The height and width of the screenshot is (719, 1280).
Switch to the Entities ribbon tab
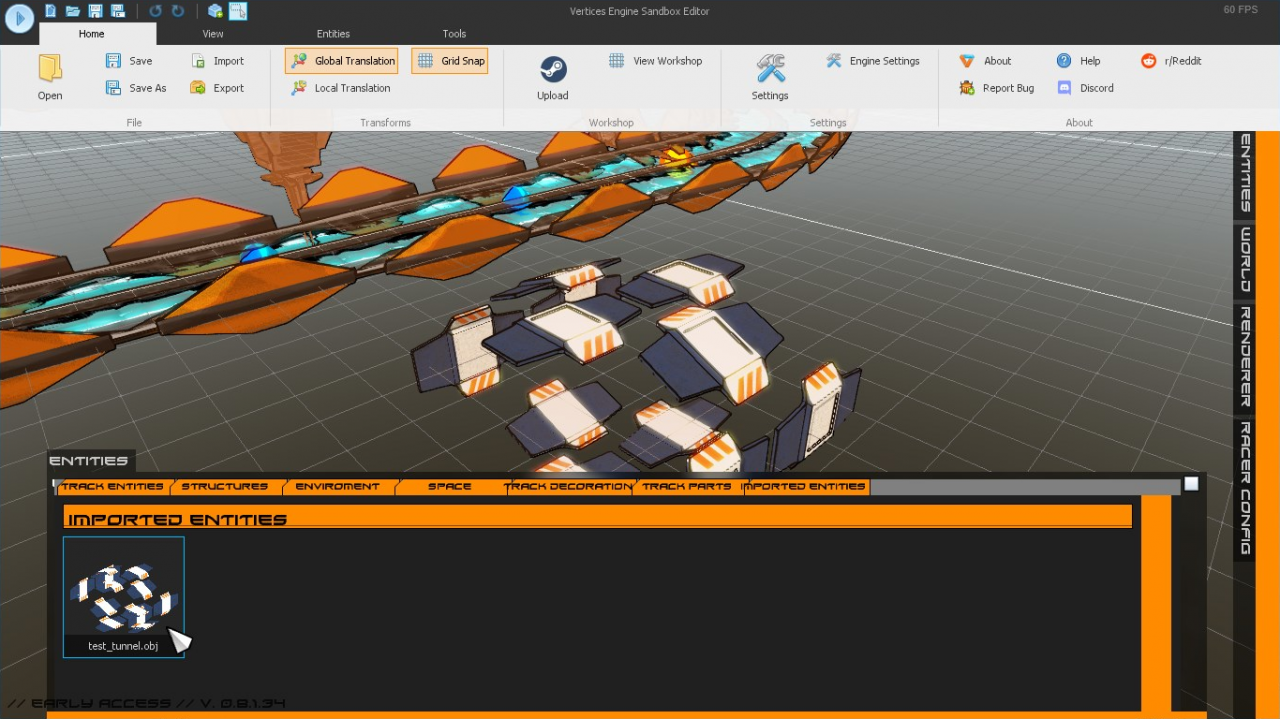333,34
